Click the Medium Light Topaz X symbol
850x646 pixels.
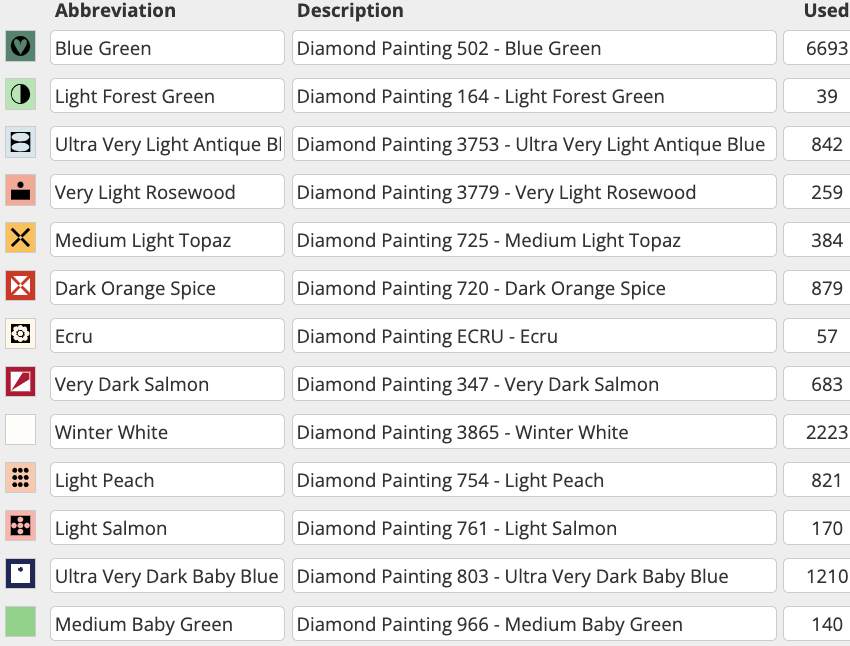[x=20, y=239]
